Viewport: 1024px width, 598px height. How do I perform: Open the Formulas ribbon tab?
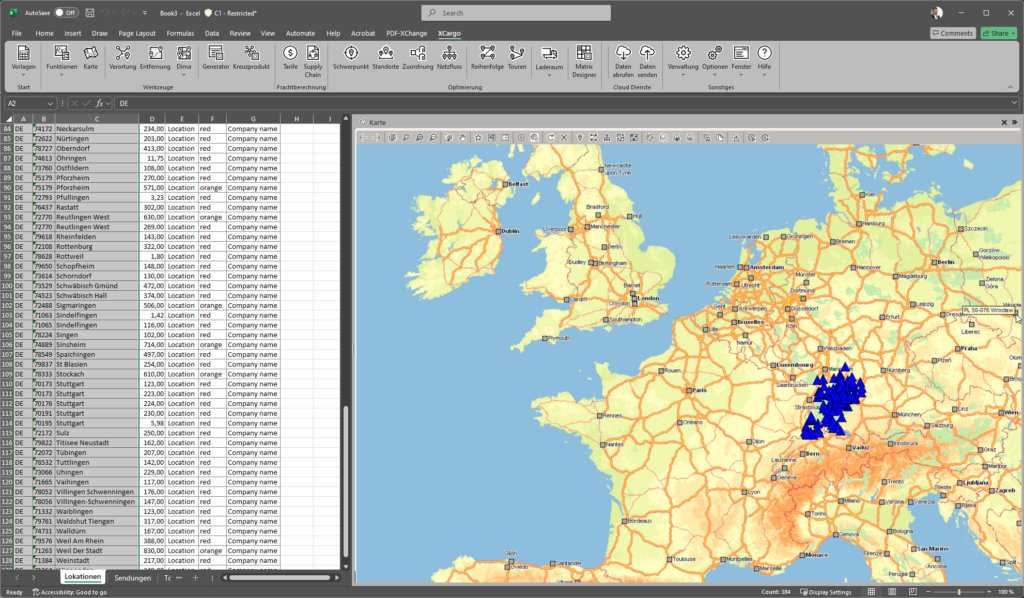(181, 33)
